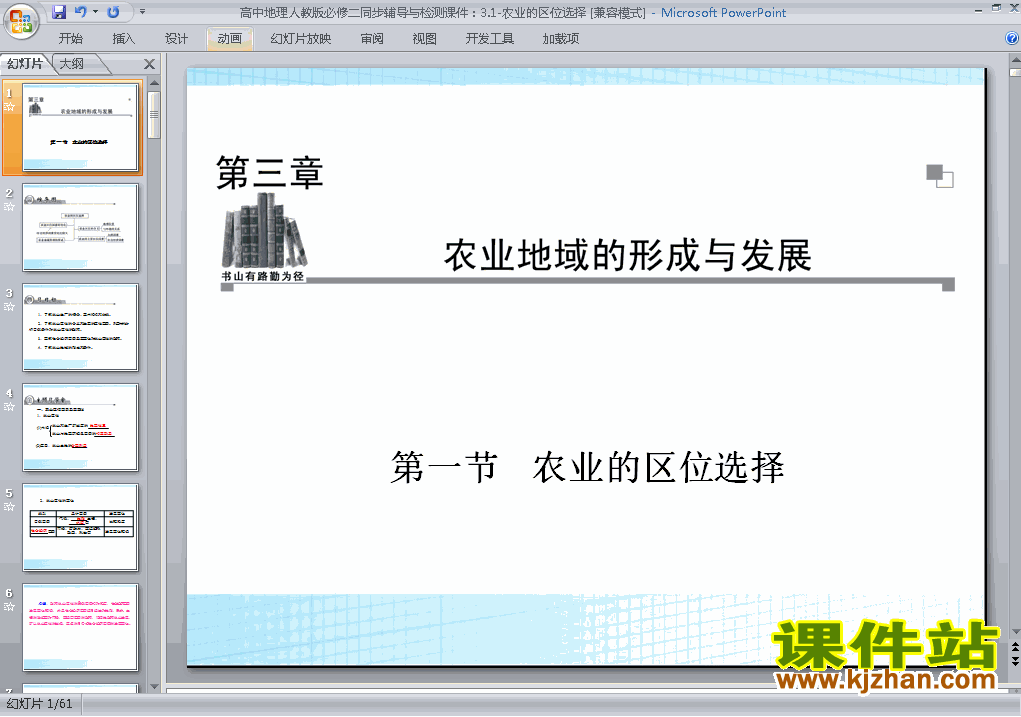Select slide 6 thumbnail with pink text
The width and height of the screenshot is (1021, 717).
pos(80,627)
